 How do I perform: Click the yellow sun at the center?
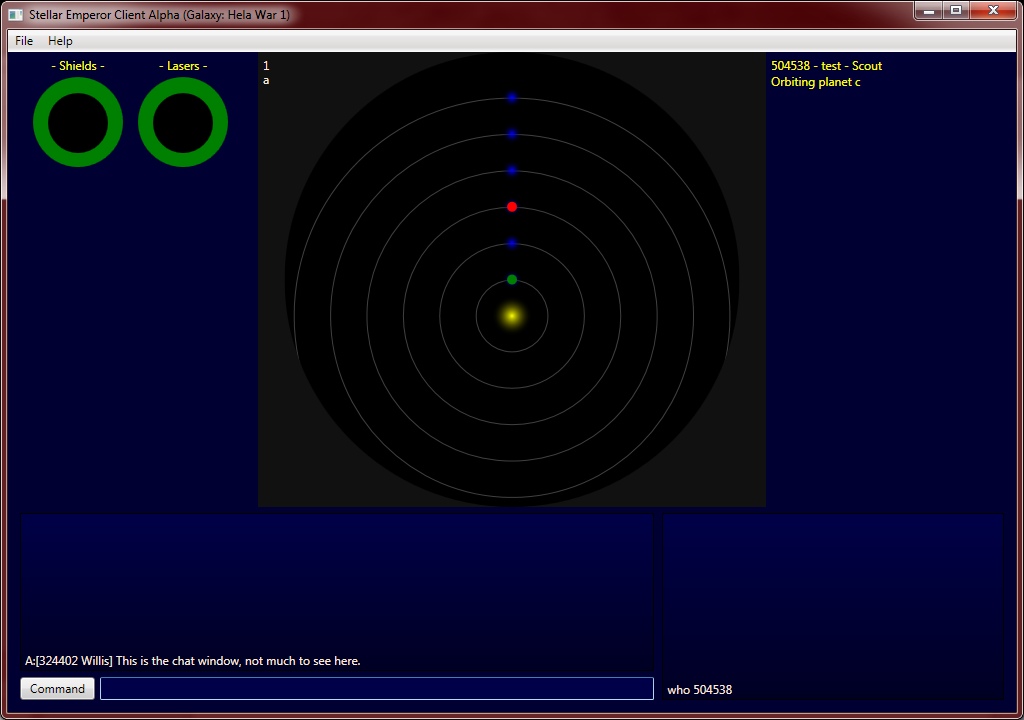coord(512,316)
